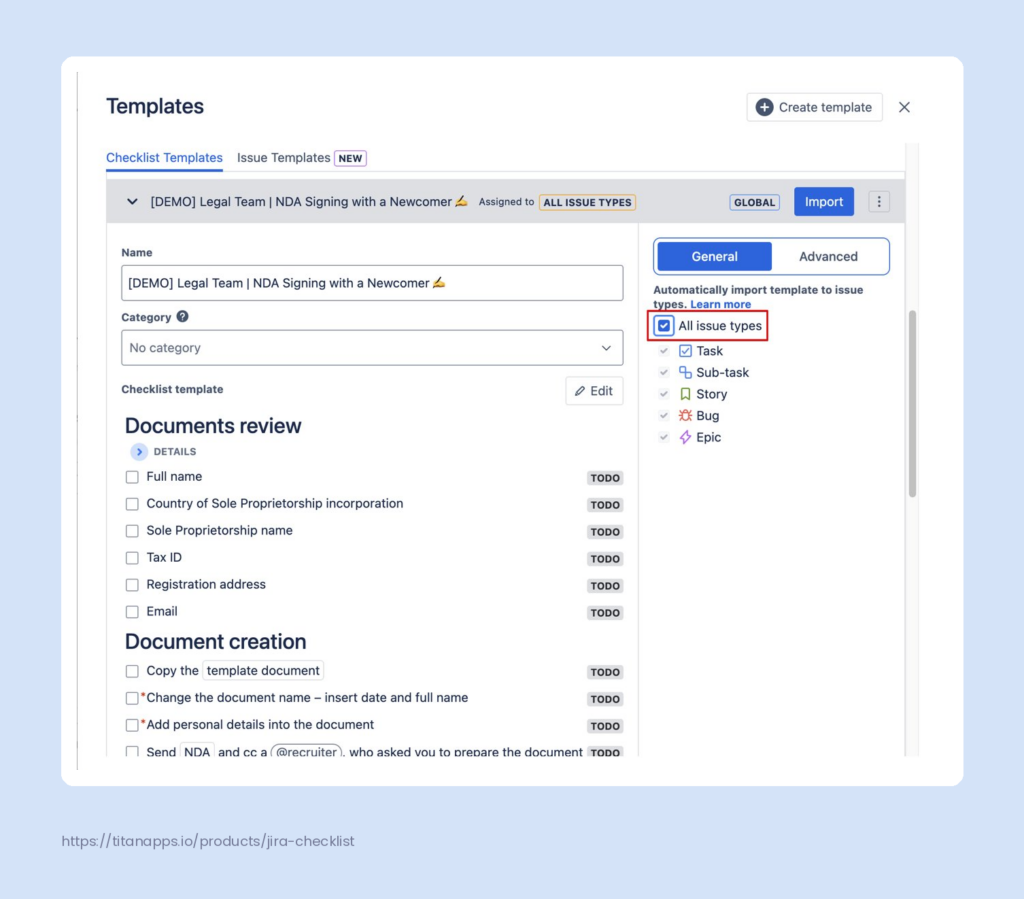Click the Create template button
1024x899 pixels.
point(814,107)
